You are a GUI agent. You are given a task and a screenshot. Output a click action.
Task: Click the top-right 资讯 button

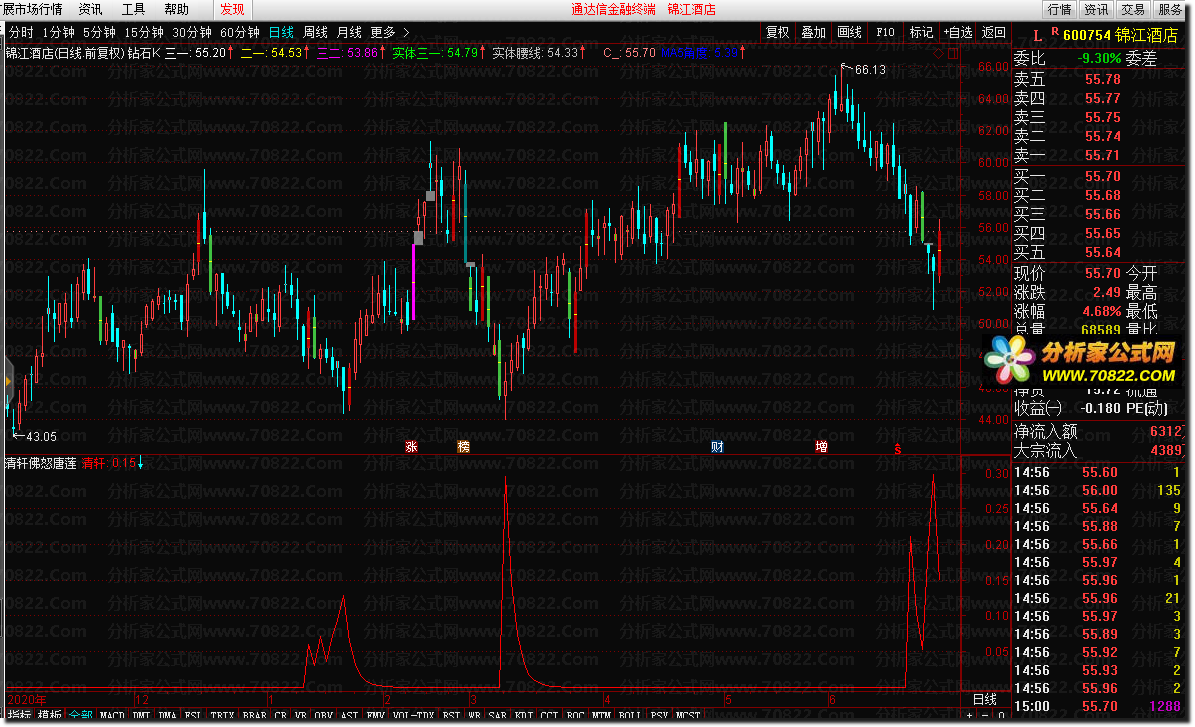click(x=1097, y=9)
